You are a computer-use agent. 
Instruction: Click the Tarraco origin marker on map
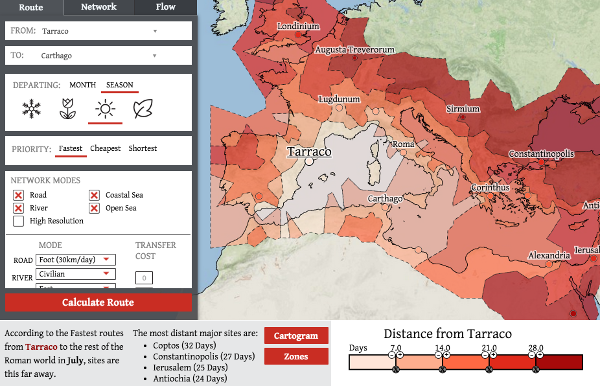click(x=309, y=161)
